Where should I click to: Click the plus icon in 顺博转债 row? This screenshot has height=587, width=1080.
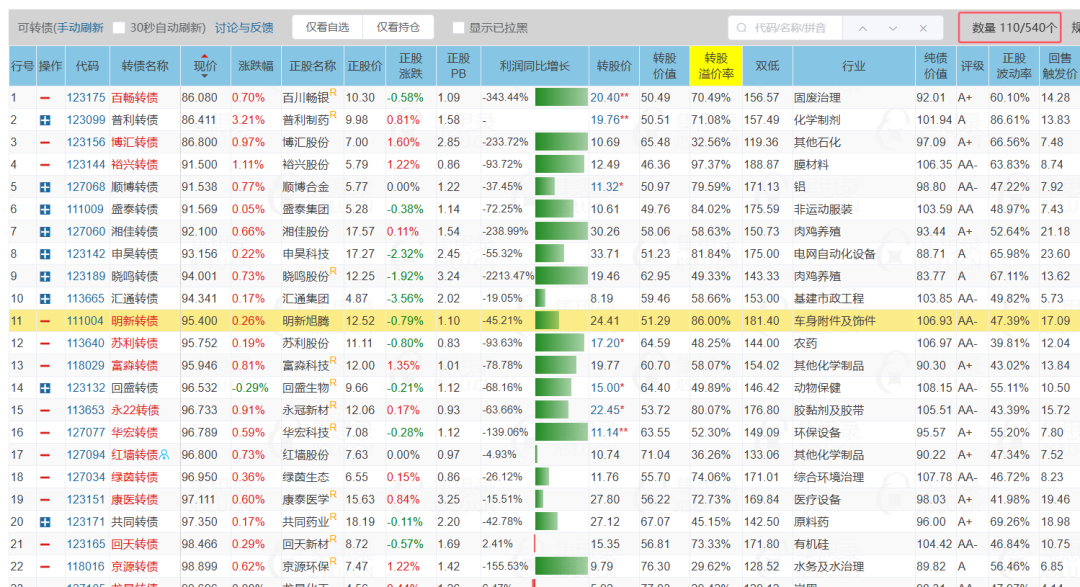pos(45,187)
